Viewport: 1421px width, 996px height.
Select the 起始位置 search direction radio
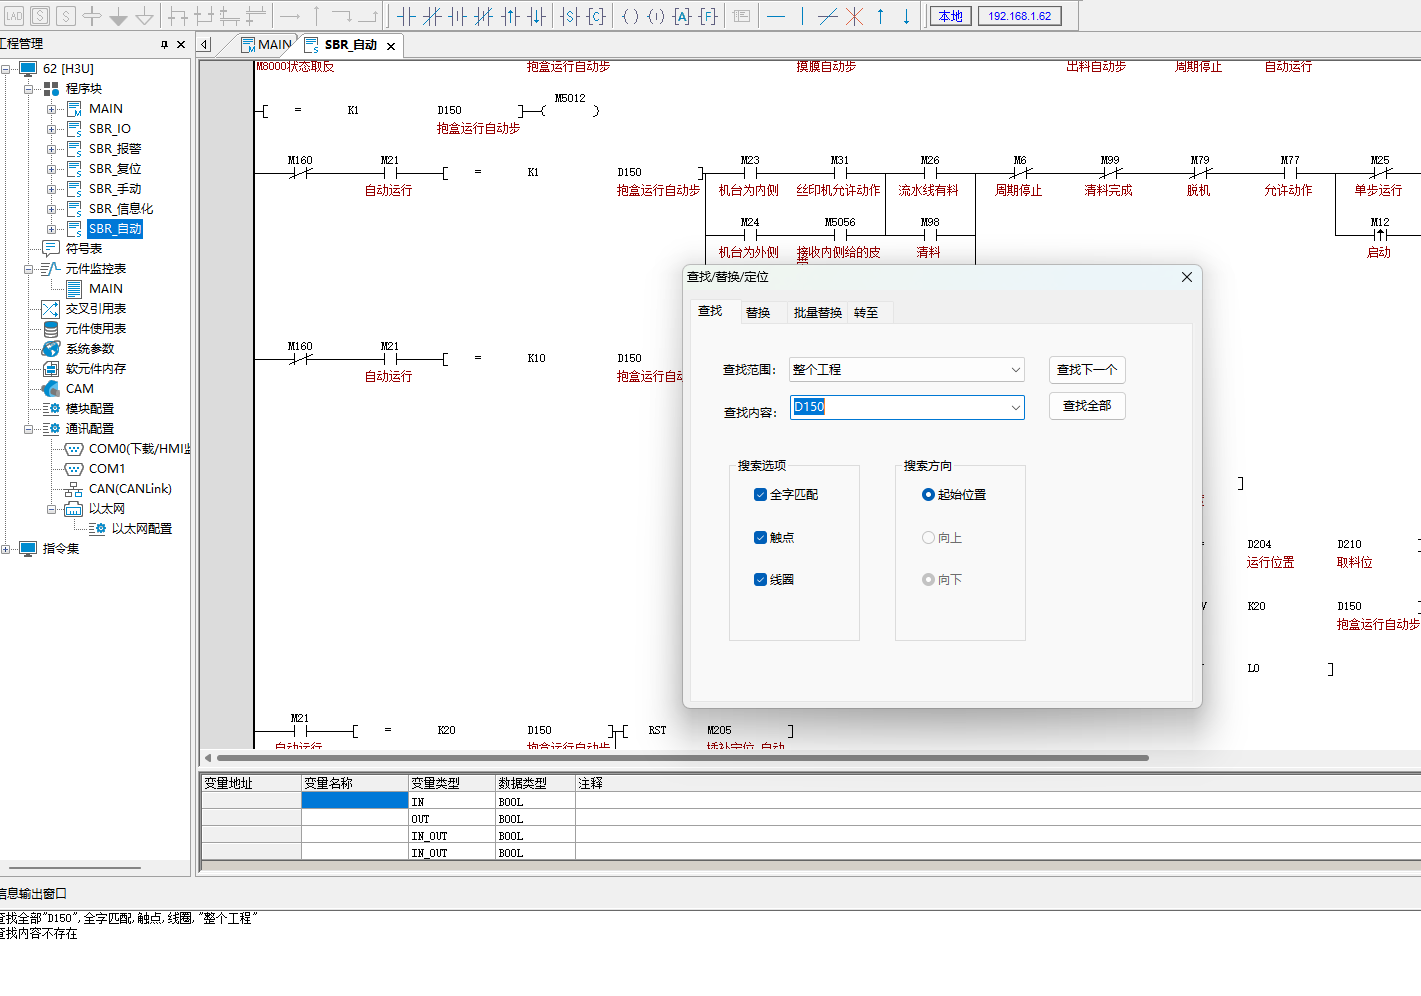[928, 495]
